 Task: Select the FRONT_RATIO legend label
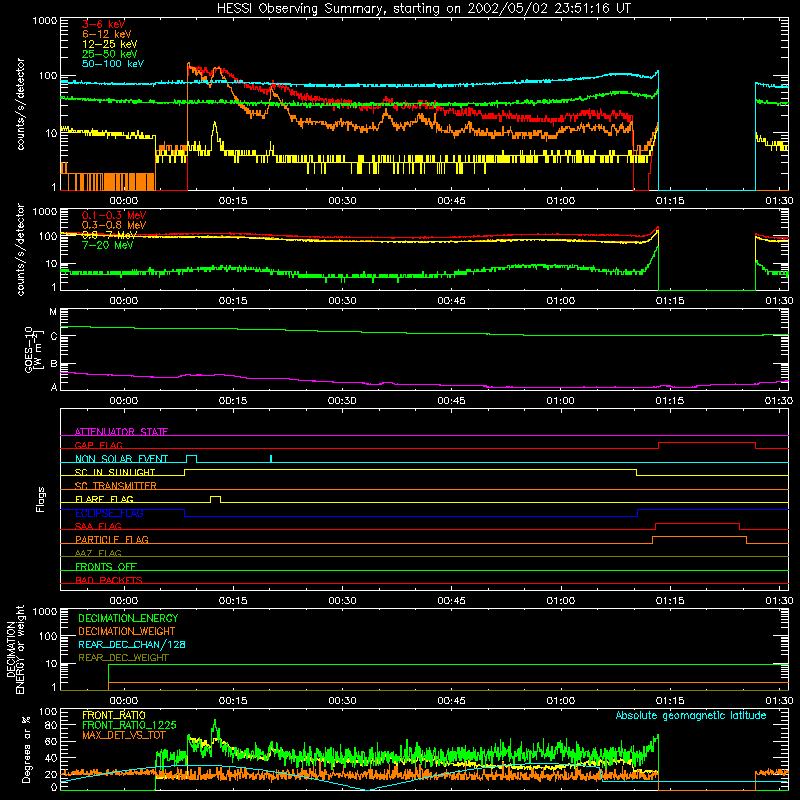pos(114,715)
